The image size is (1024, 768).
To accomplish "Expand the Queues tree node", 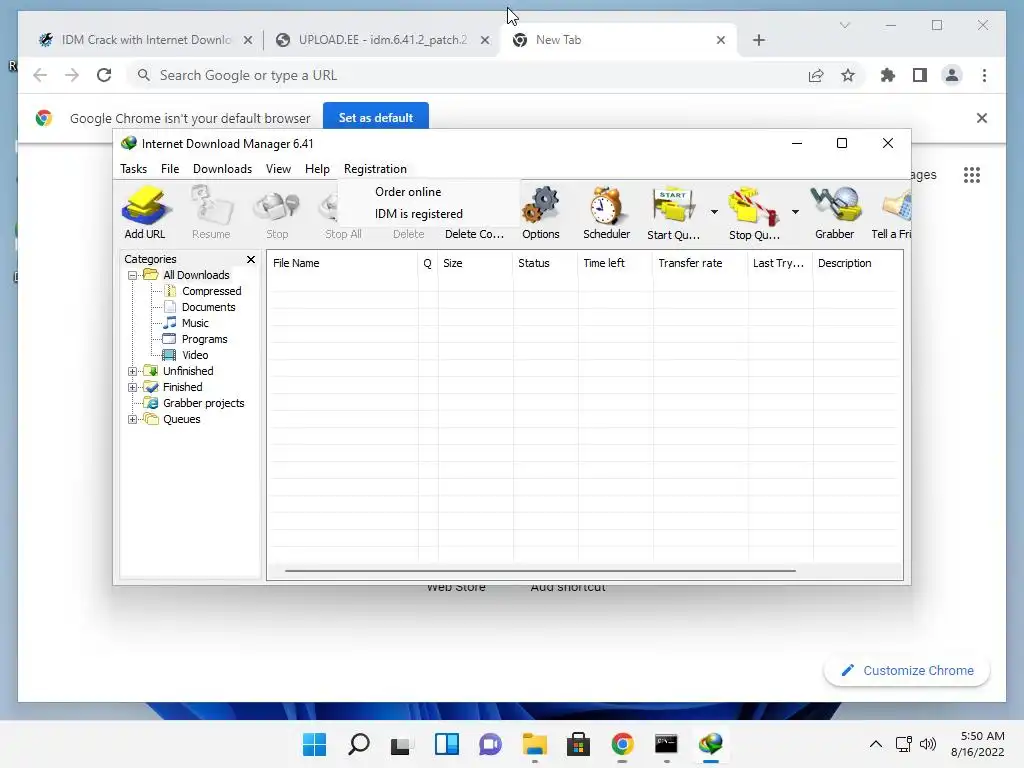I will tap(133, 419).
